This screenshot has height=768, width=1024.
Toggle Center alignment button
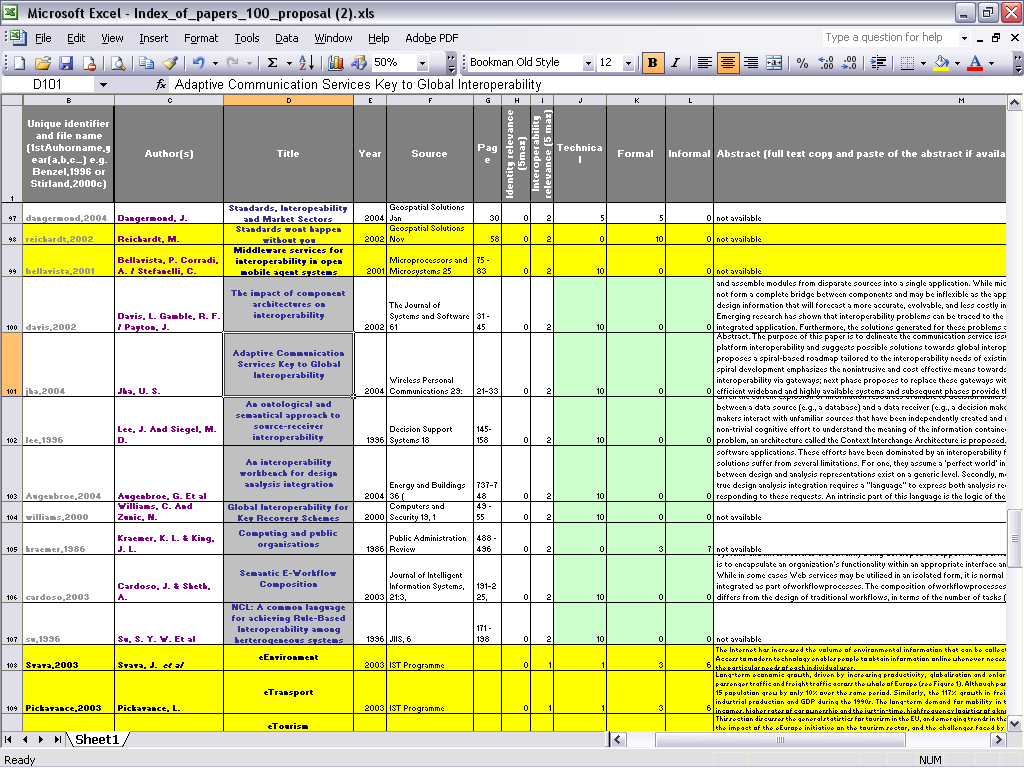pos(728,63)
